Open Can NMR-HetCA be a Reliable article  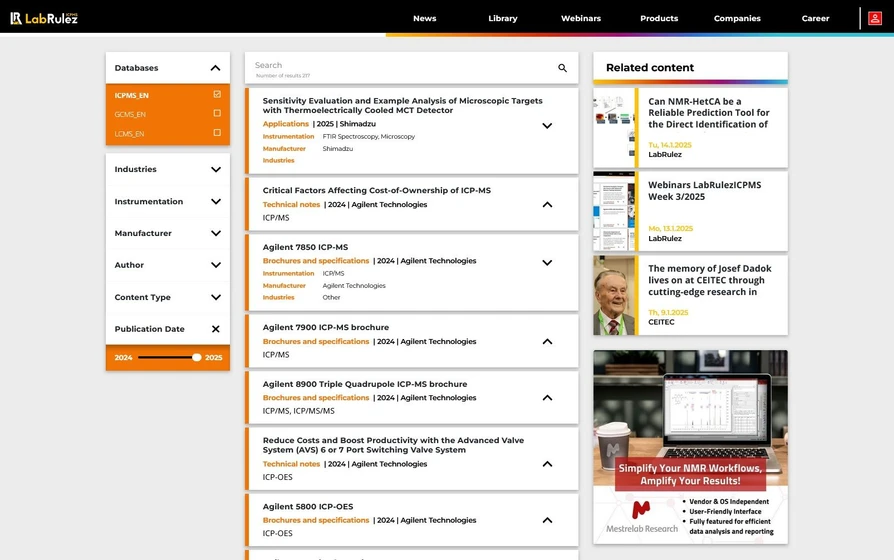[x=709, y=113]
